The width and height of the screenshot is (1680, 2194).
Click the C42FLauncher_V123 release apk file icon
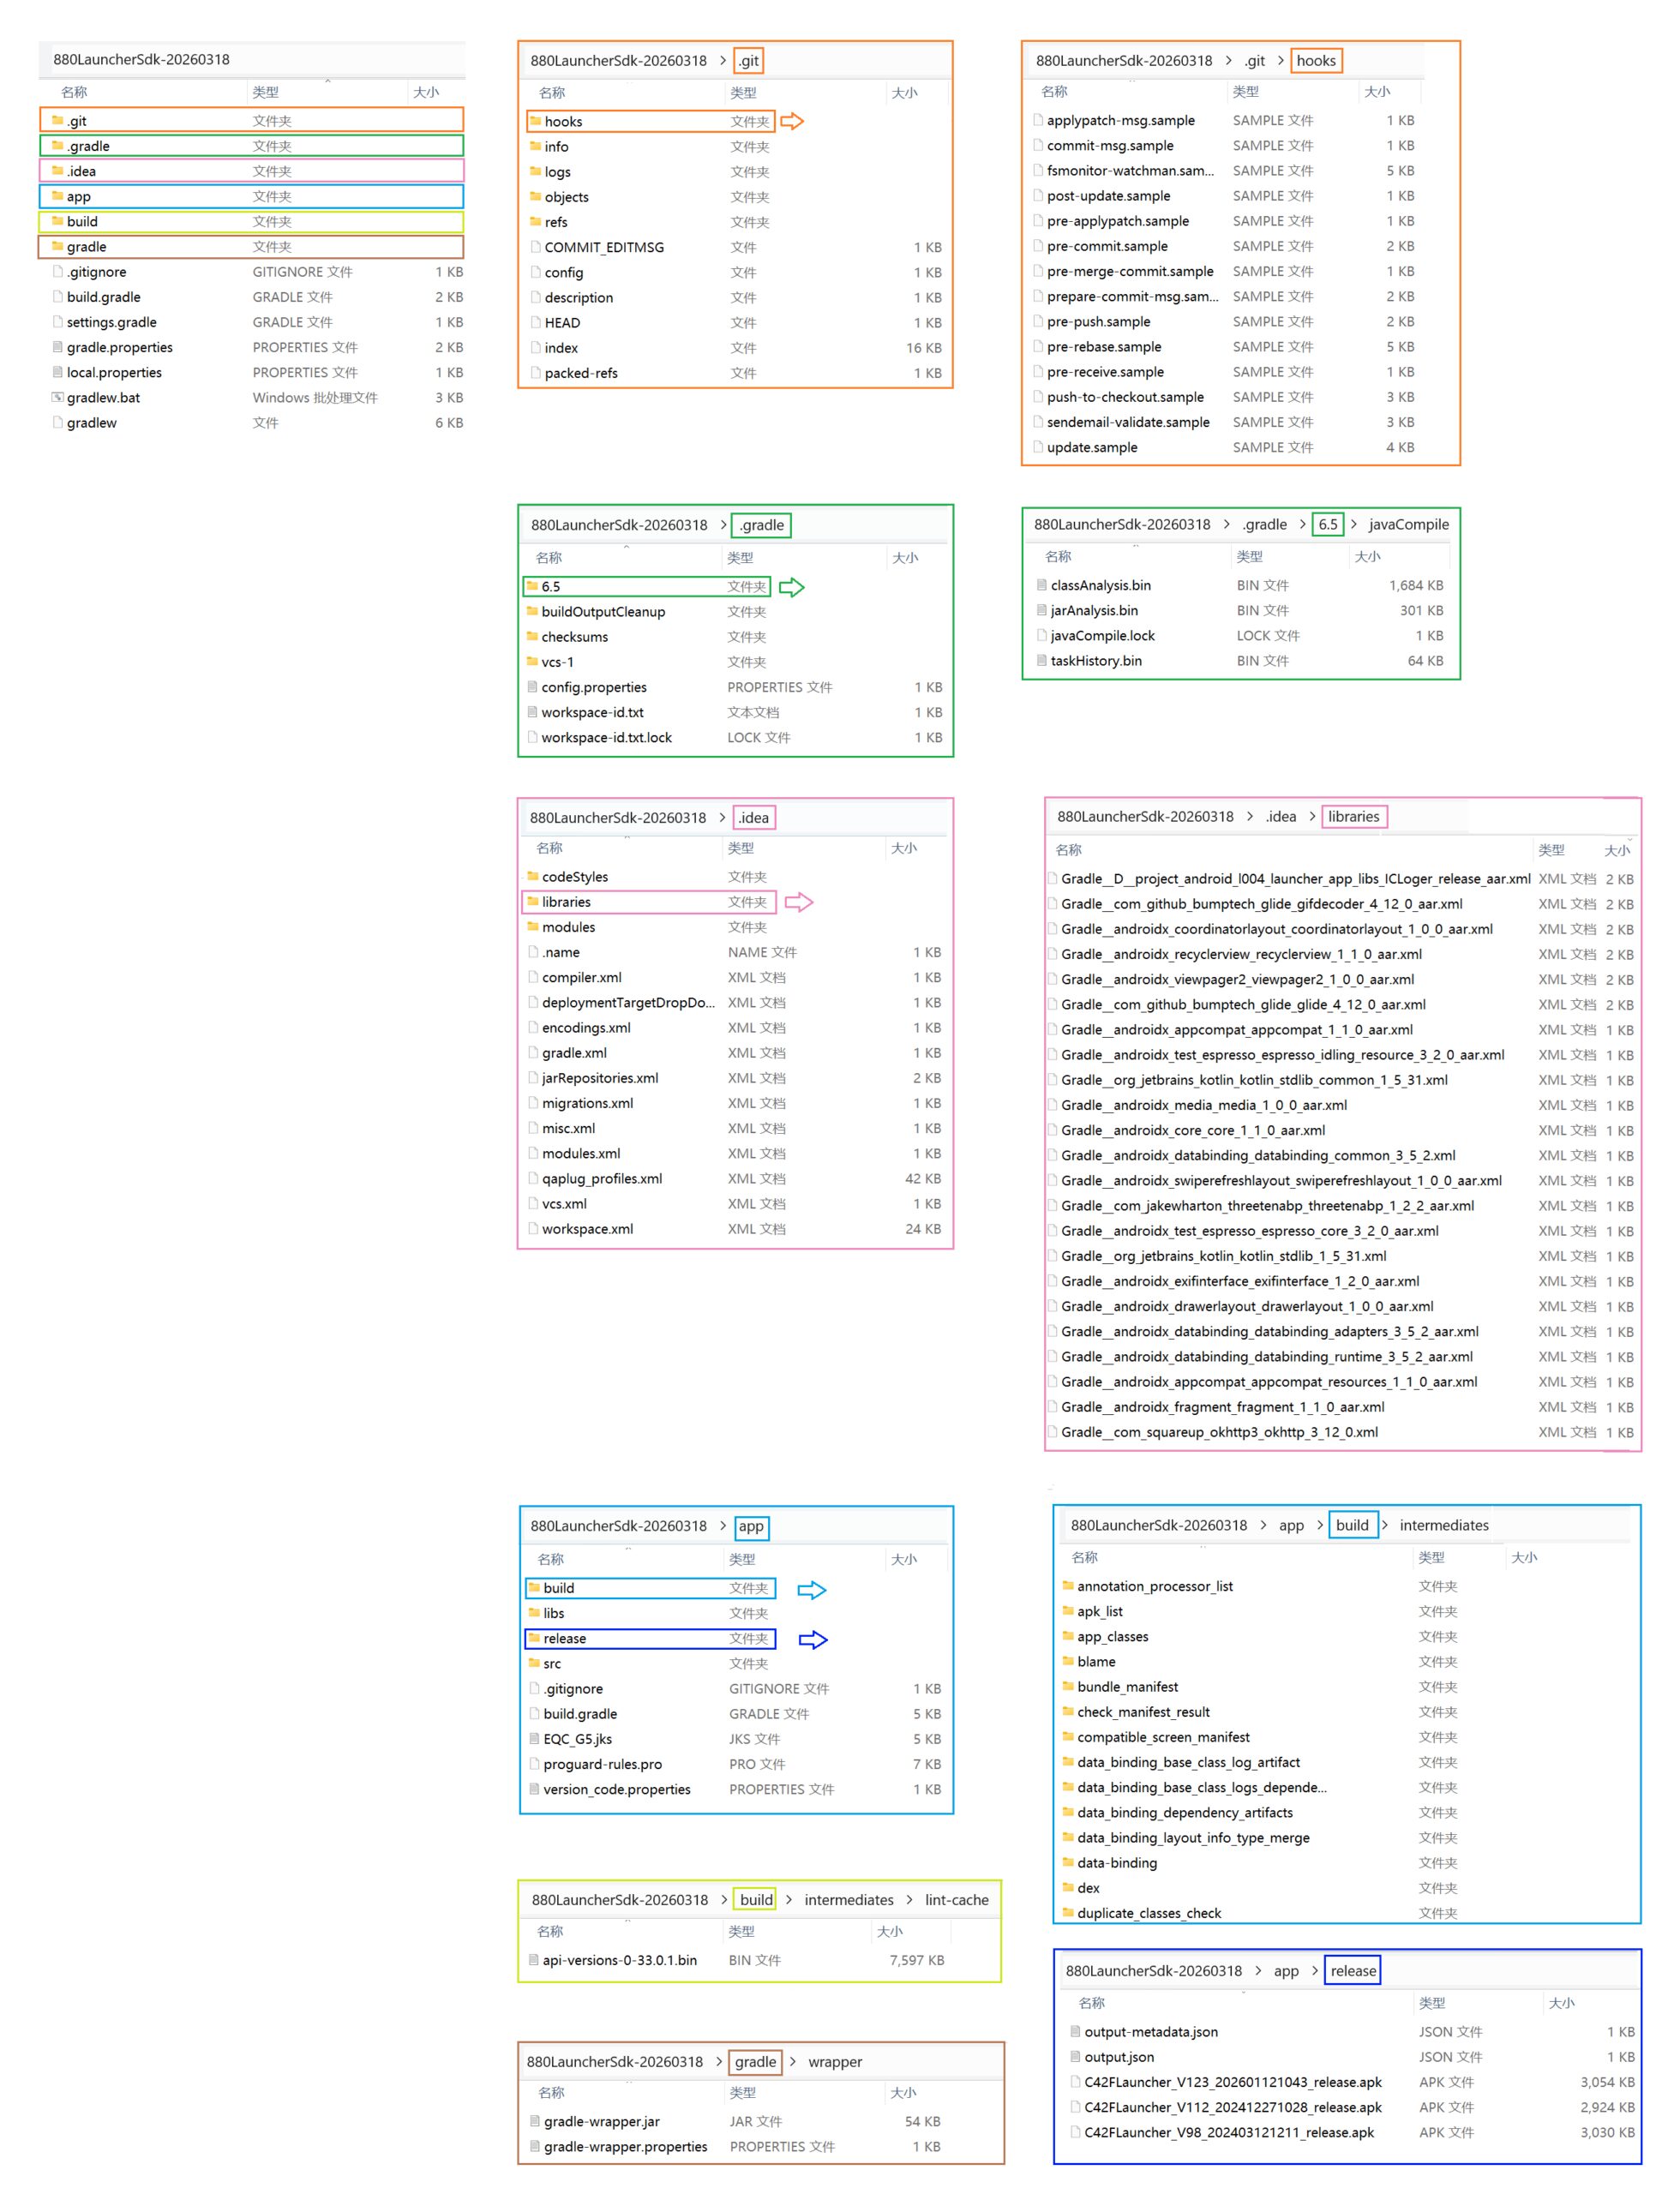pos(1075,2082)
